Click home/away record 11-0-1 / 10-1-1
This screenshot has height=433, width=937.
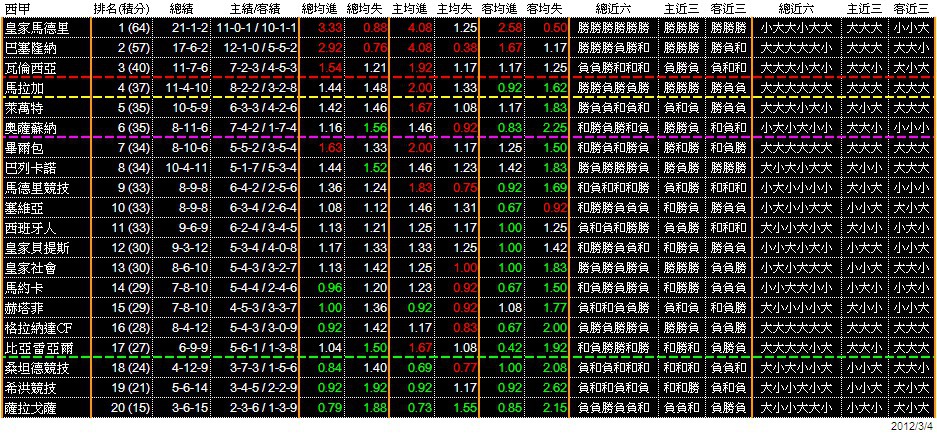pos(257,27)
